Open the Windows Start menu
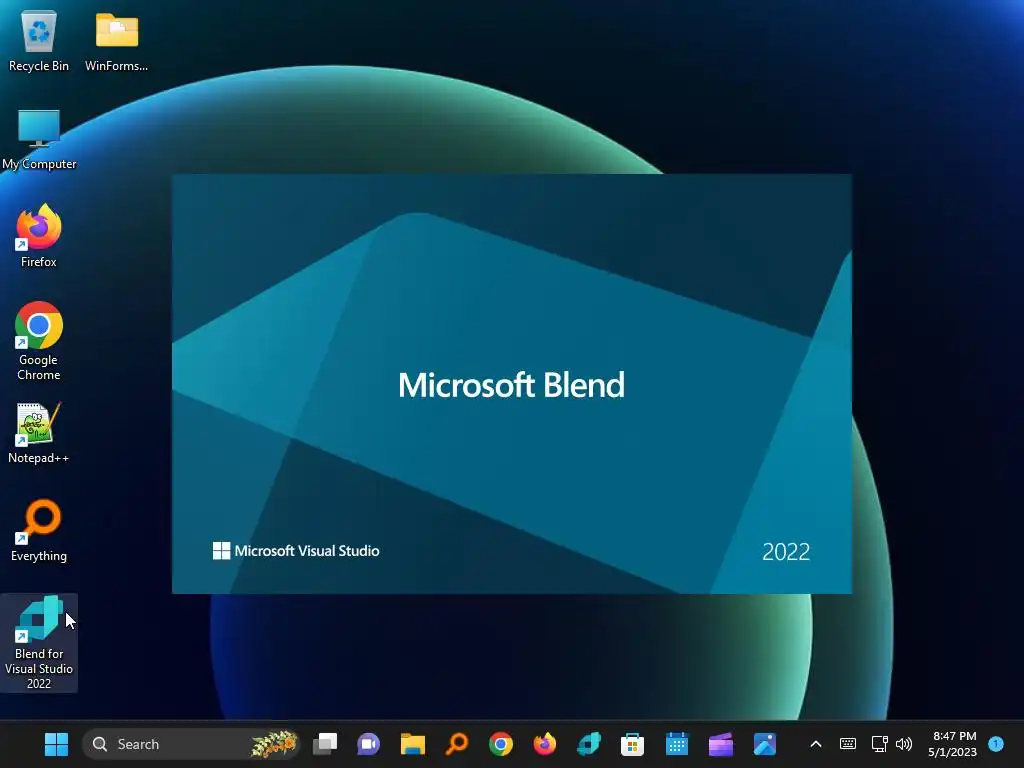This screenshot has height=768, width=1024. click(56, 744)
